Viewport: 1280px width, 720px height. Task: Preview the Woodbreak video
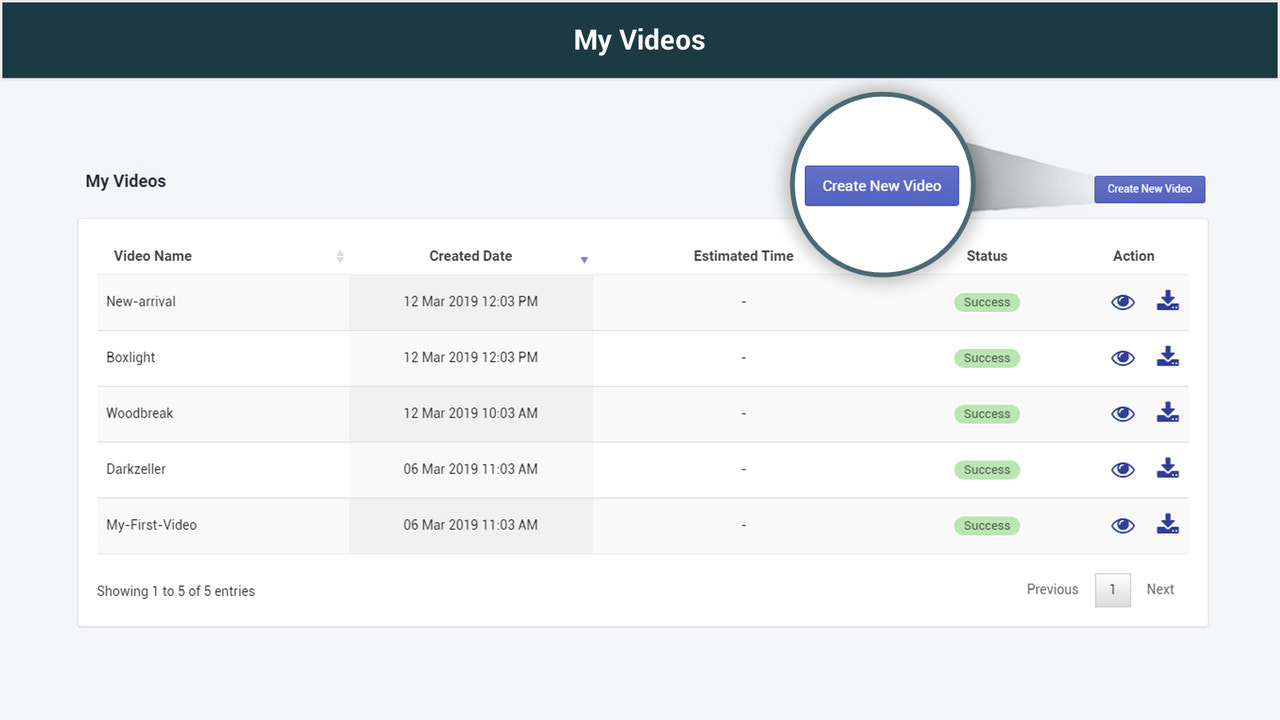(1122, 413)
